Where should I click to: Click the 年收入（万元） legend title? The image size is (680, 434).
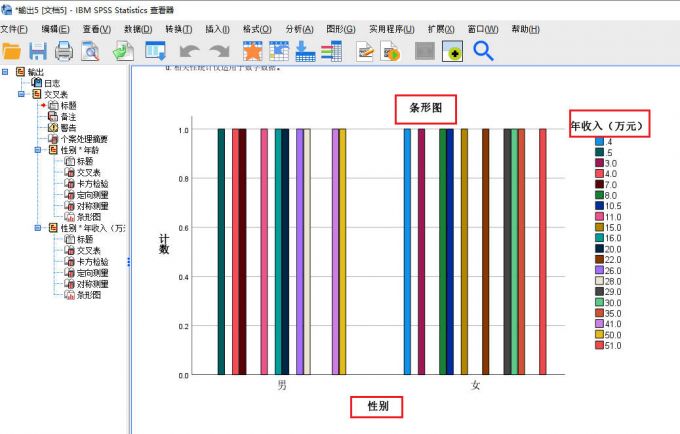pos(606,126)
